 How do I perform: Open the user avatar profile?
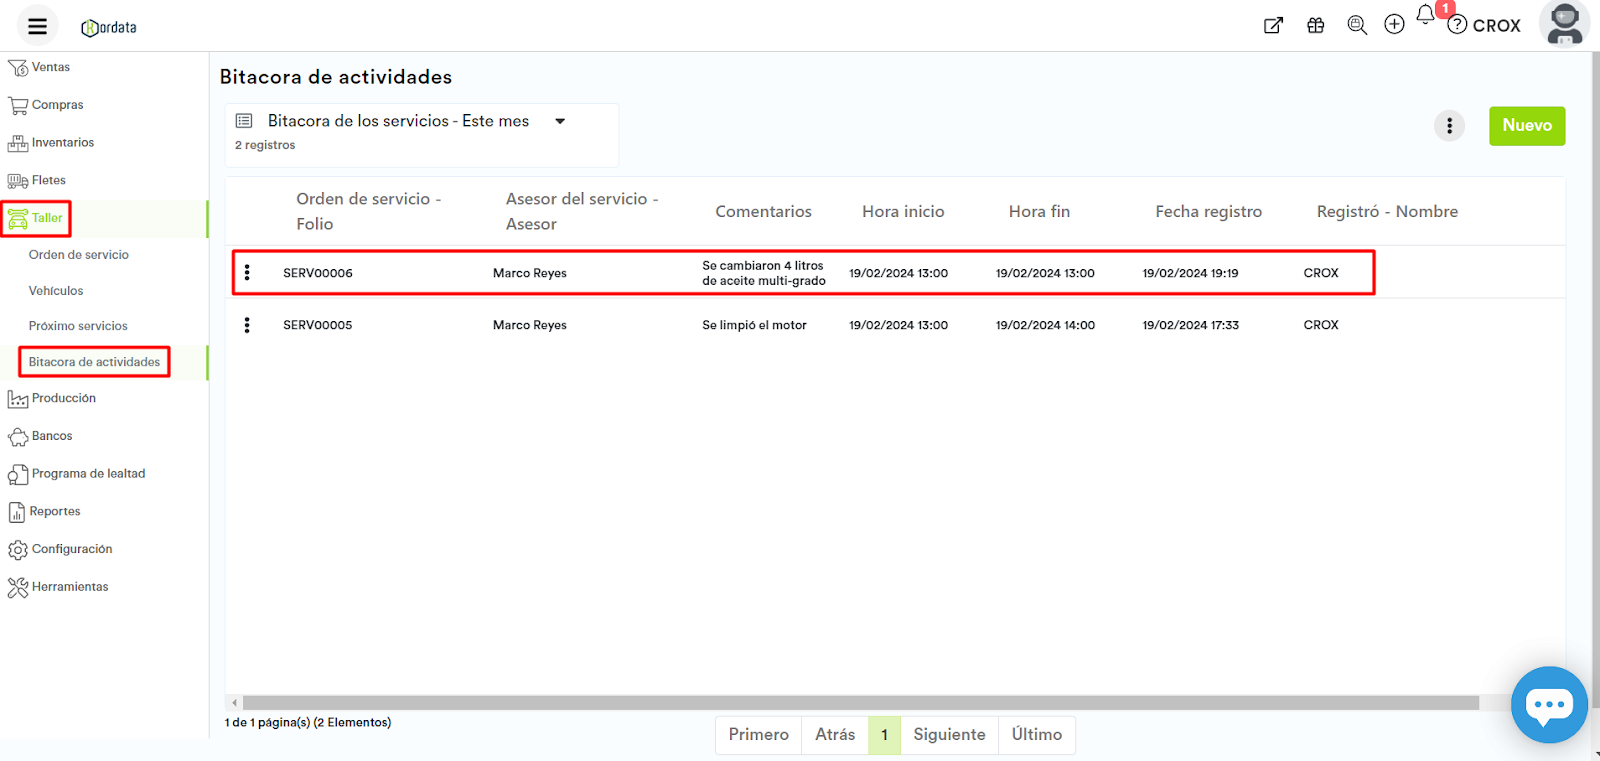point(1564,25)
